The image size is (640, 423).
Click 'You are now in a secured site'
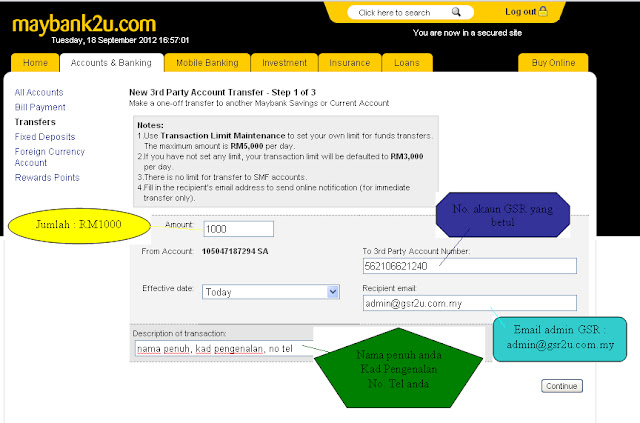click(467, 33)
